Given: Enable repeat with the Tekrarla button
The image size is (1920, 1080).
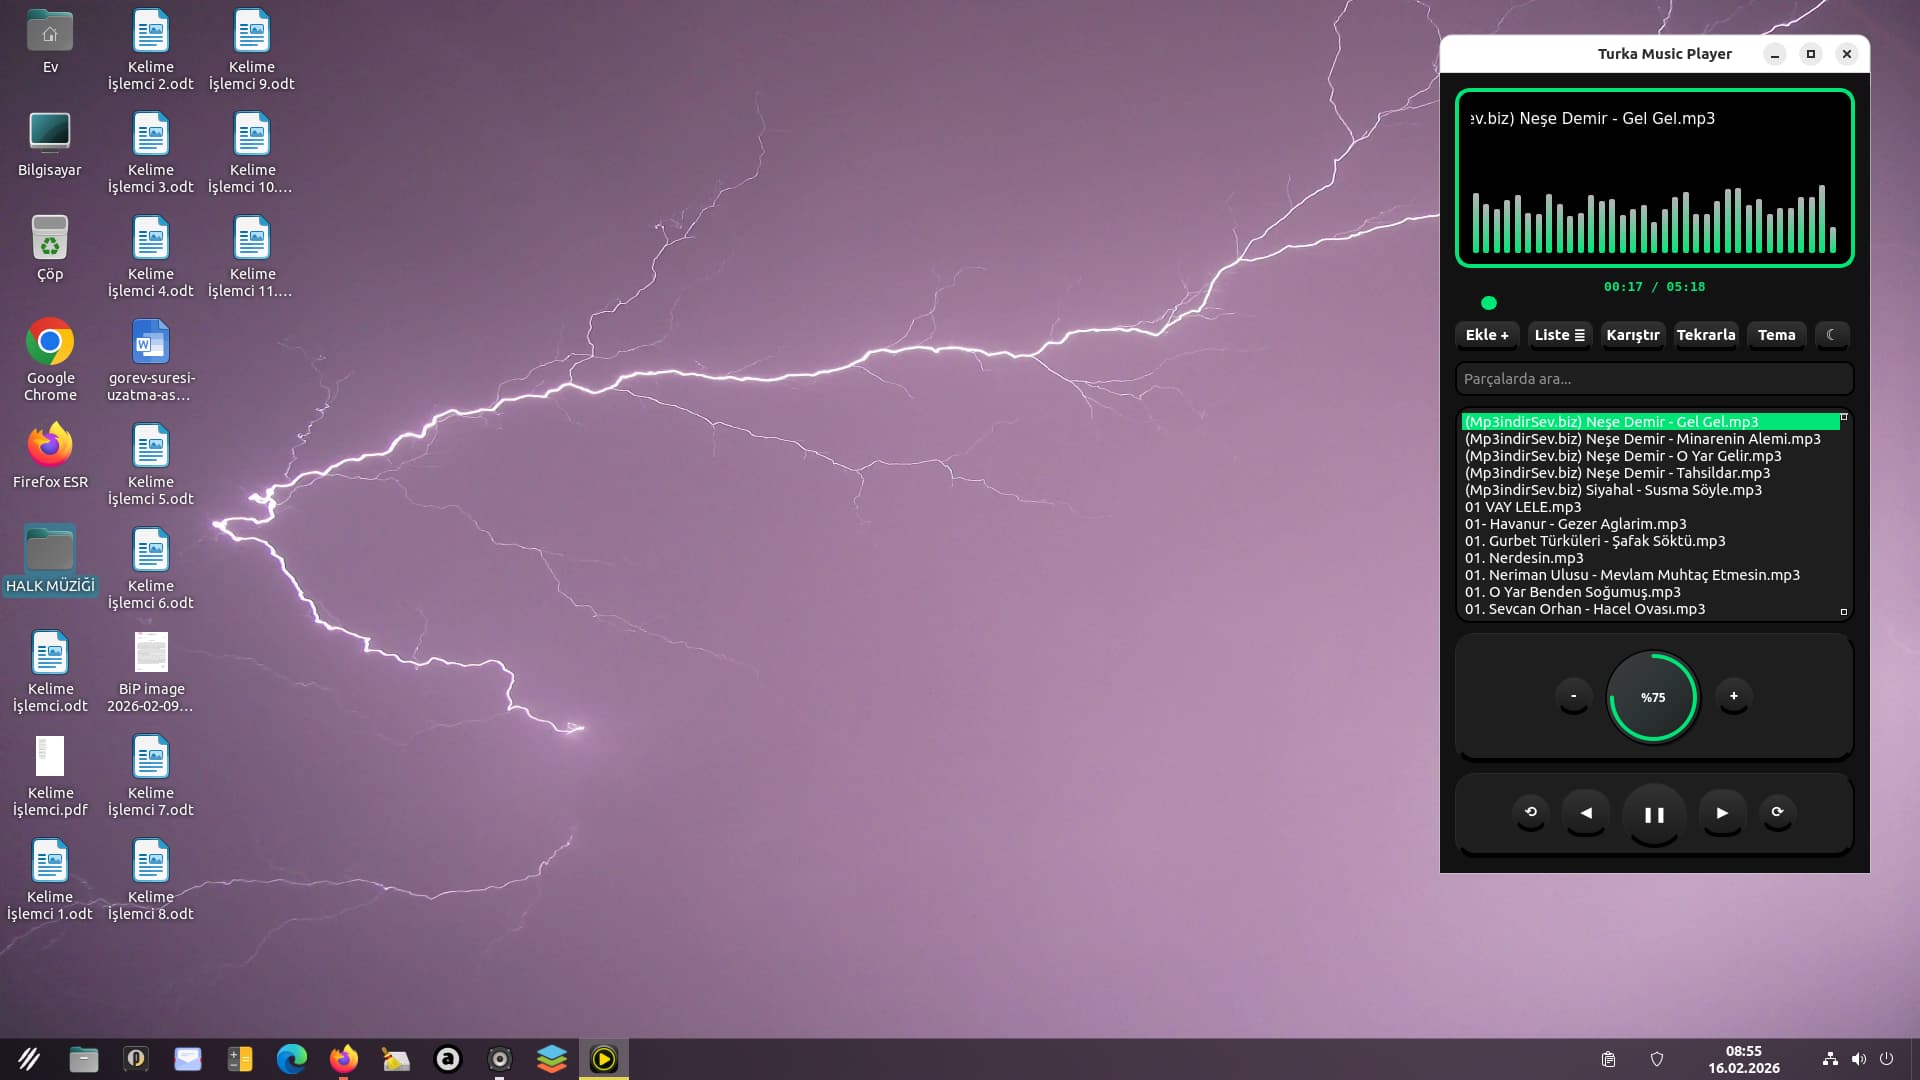Looking at the screenshot, I should (1705, 335).
